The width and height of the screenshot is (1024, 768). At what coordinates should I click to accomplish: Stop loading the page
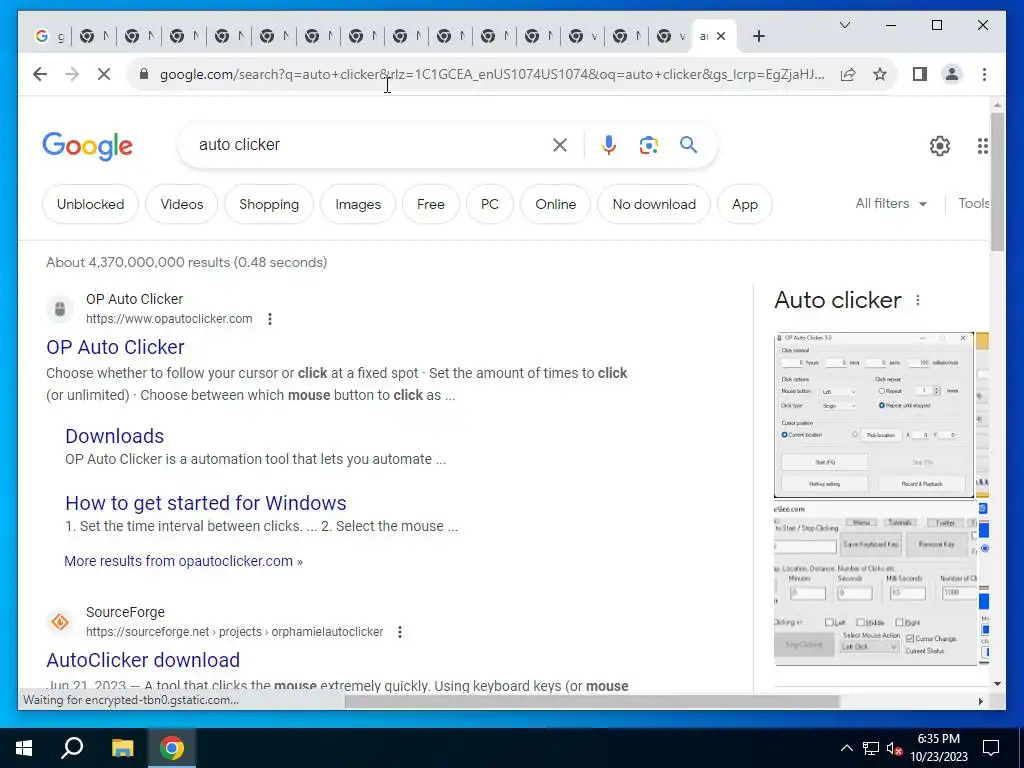(x=104, y=74)
